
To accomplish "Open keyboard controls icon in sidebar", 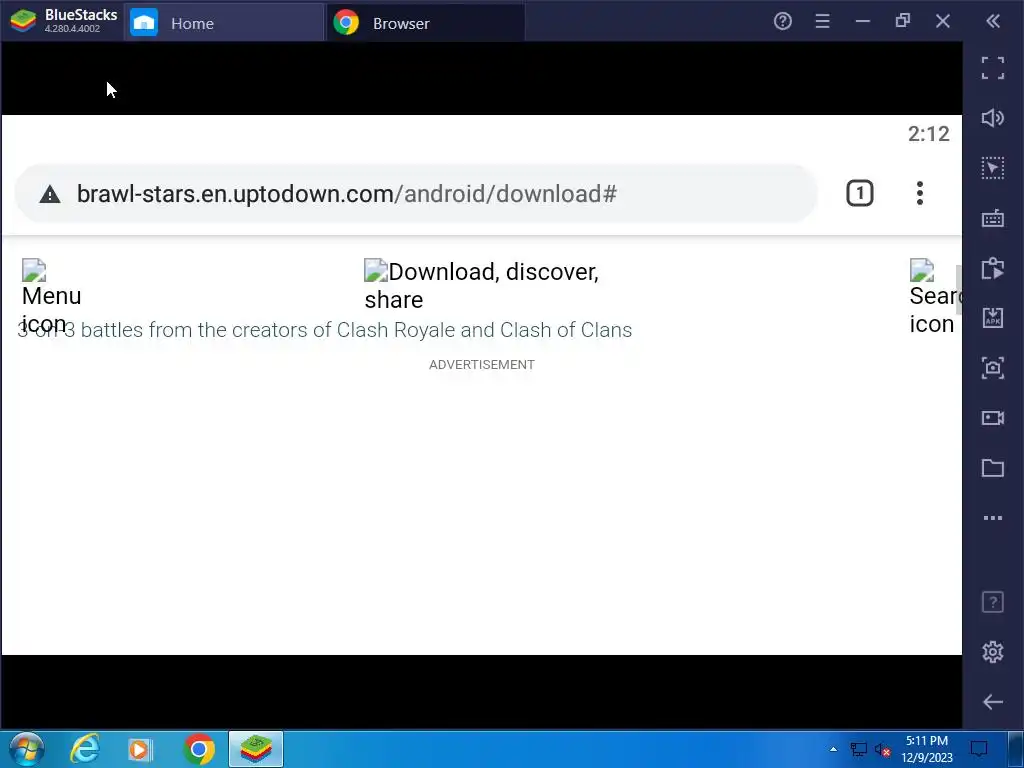I will [x=993, y=218].
